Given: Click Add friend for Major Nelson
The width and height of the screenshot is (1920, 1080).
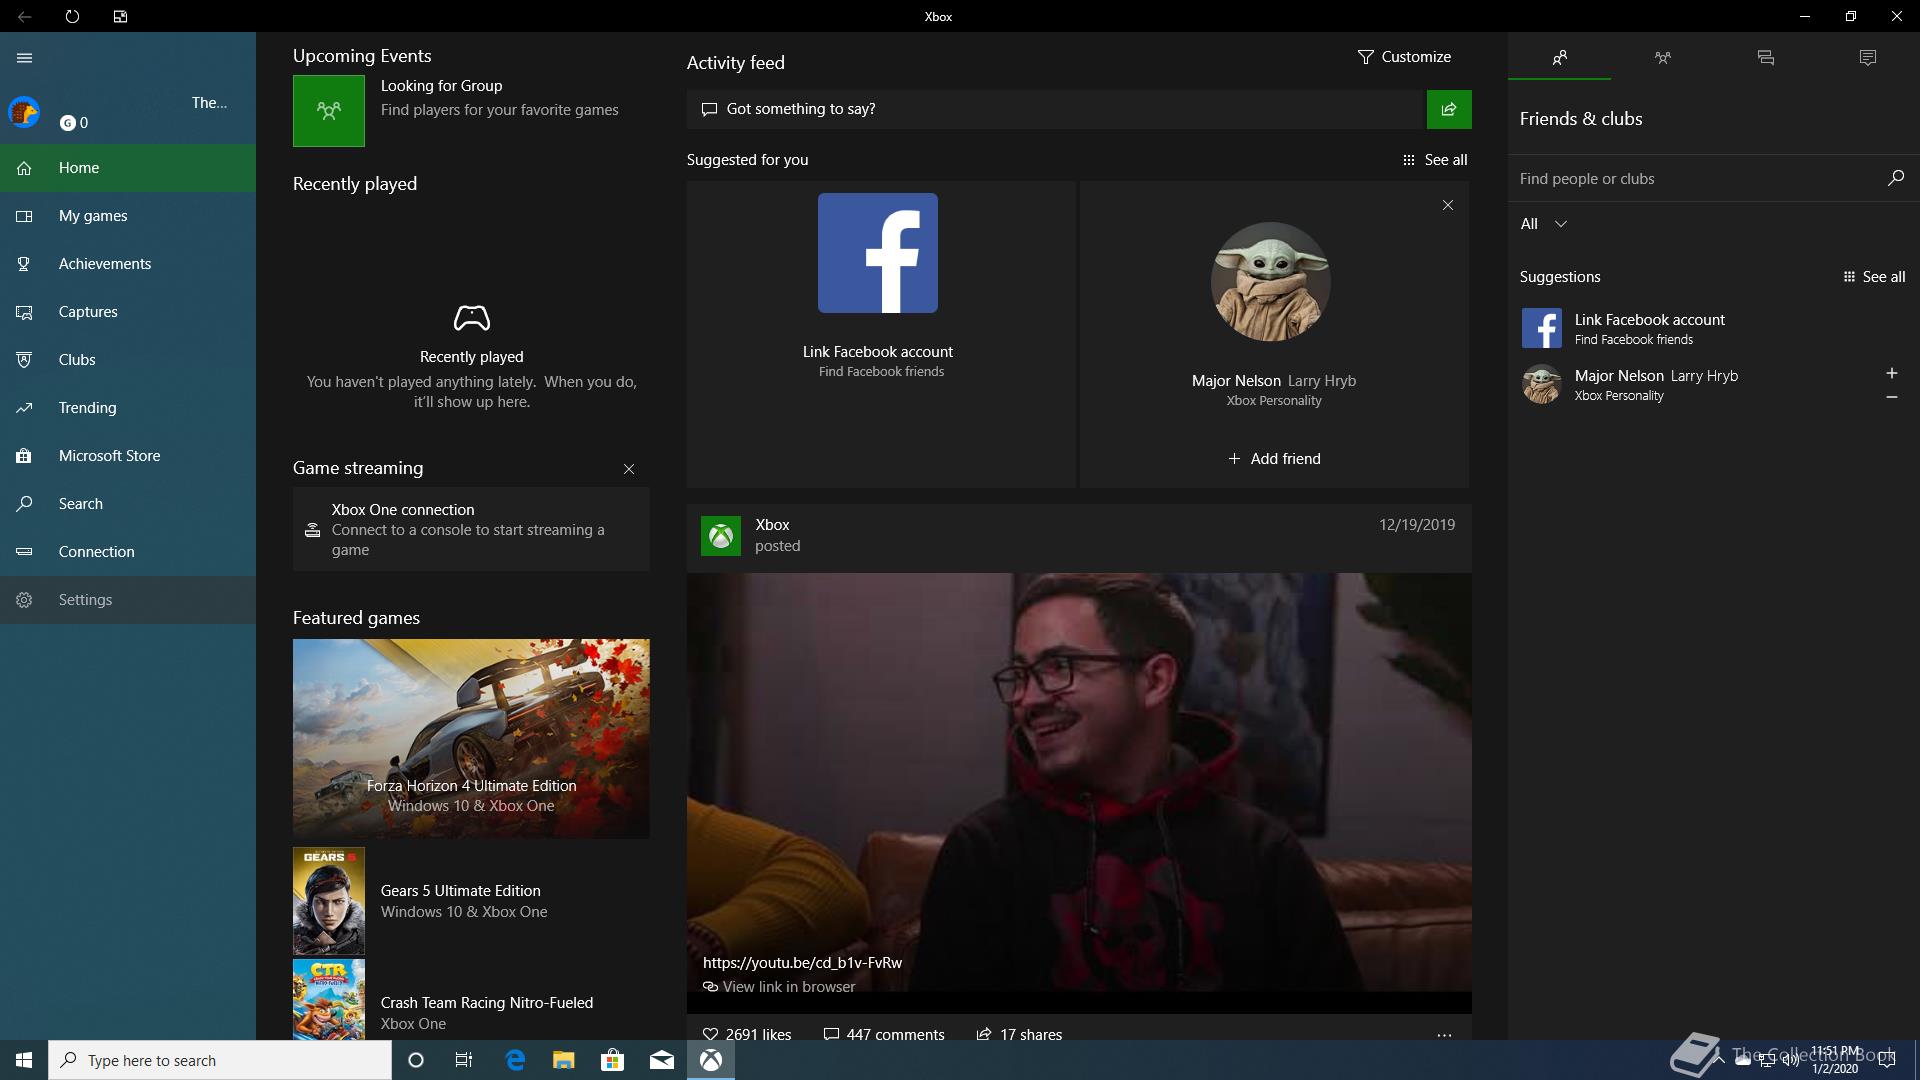Looking at the screenshot, I should pyautogui.click(x=1274, y=459).
